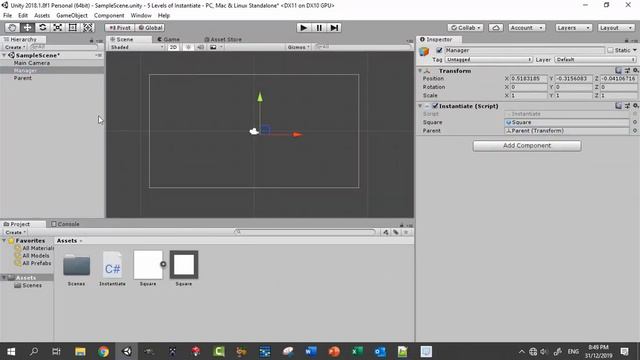Screen dimensions: 640x360
Task: Open the Layer dropdown set to Default
Action: tap(595, 60)
